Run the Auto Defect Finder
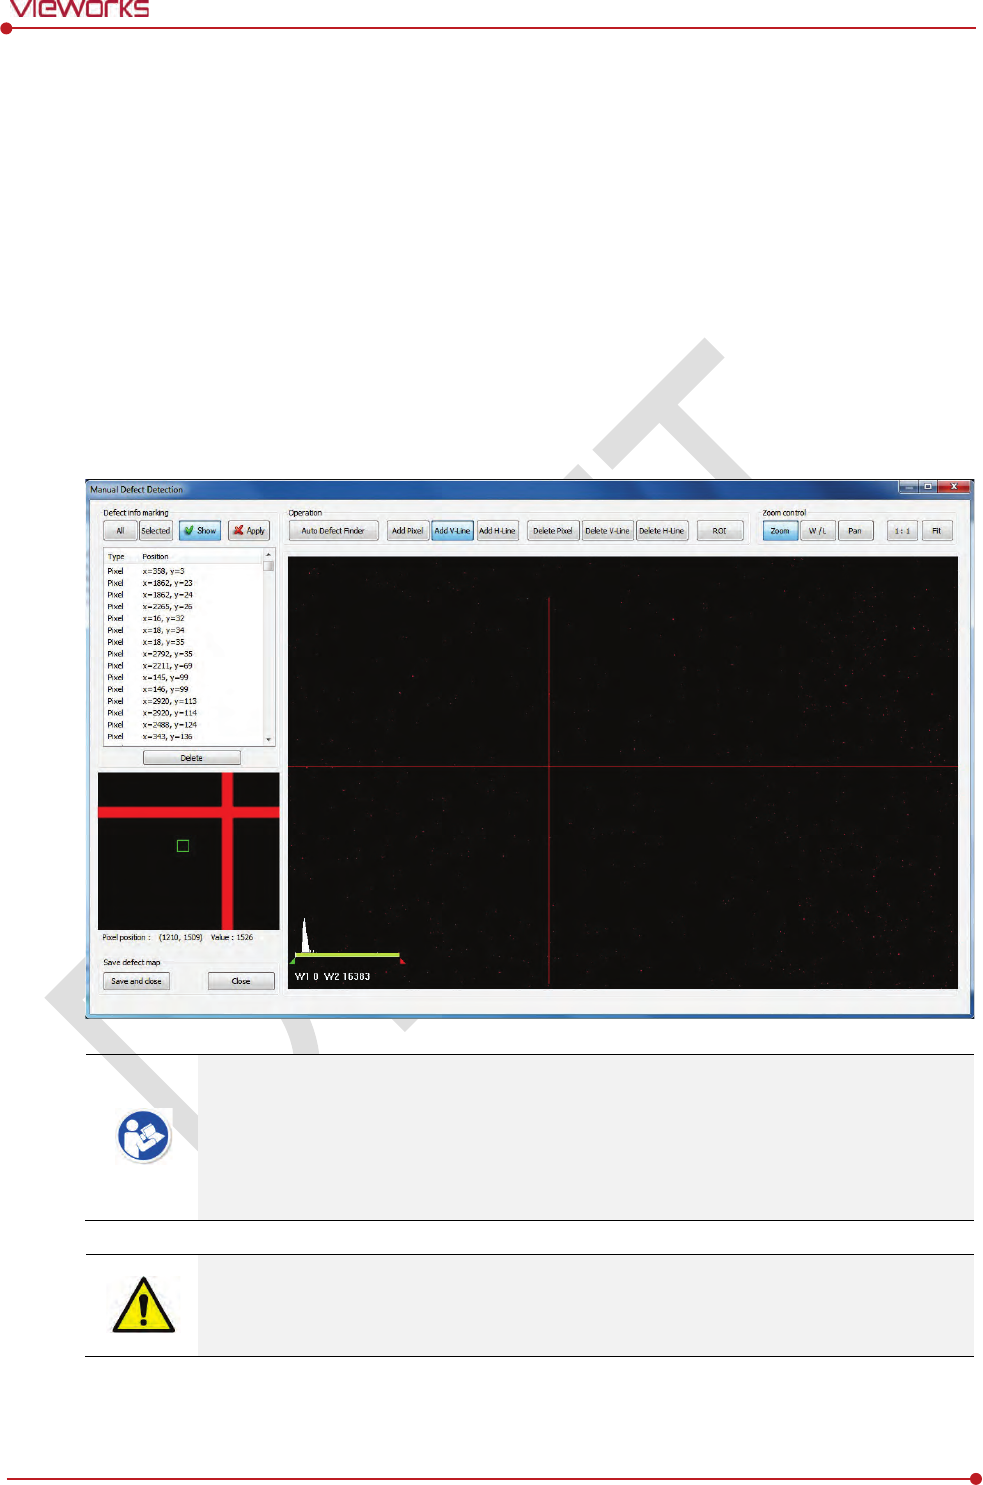This screenshot has height=1485, width=983. click(x=334, y=531)
